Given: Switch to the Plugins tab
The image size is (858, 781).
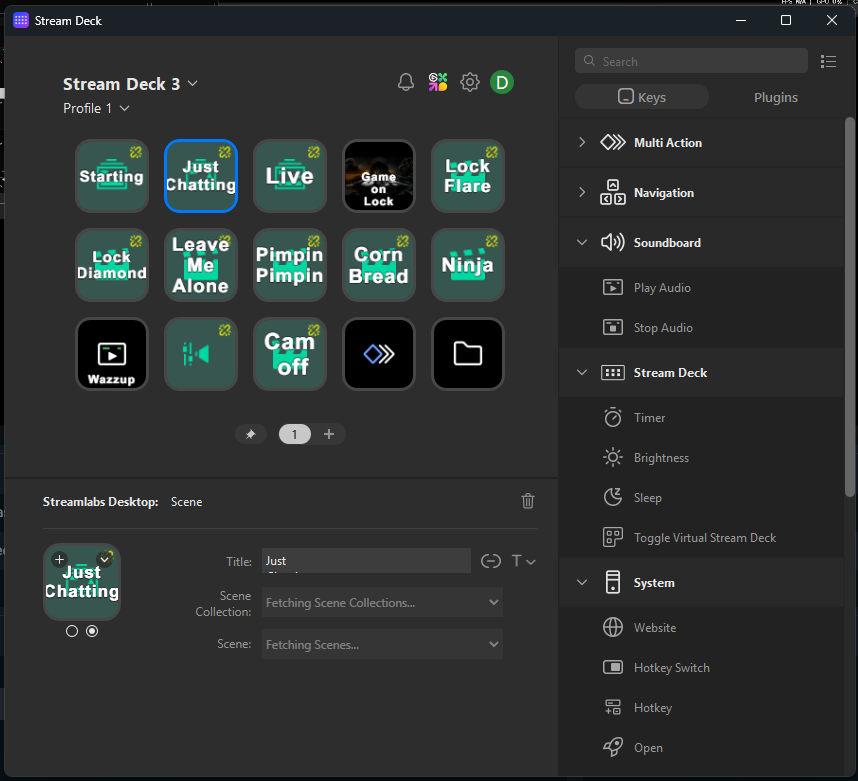Looking at the screenshot, I should (x=775, y=98).
